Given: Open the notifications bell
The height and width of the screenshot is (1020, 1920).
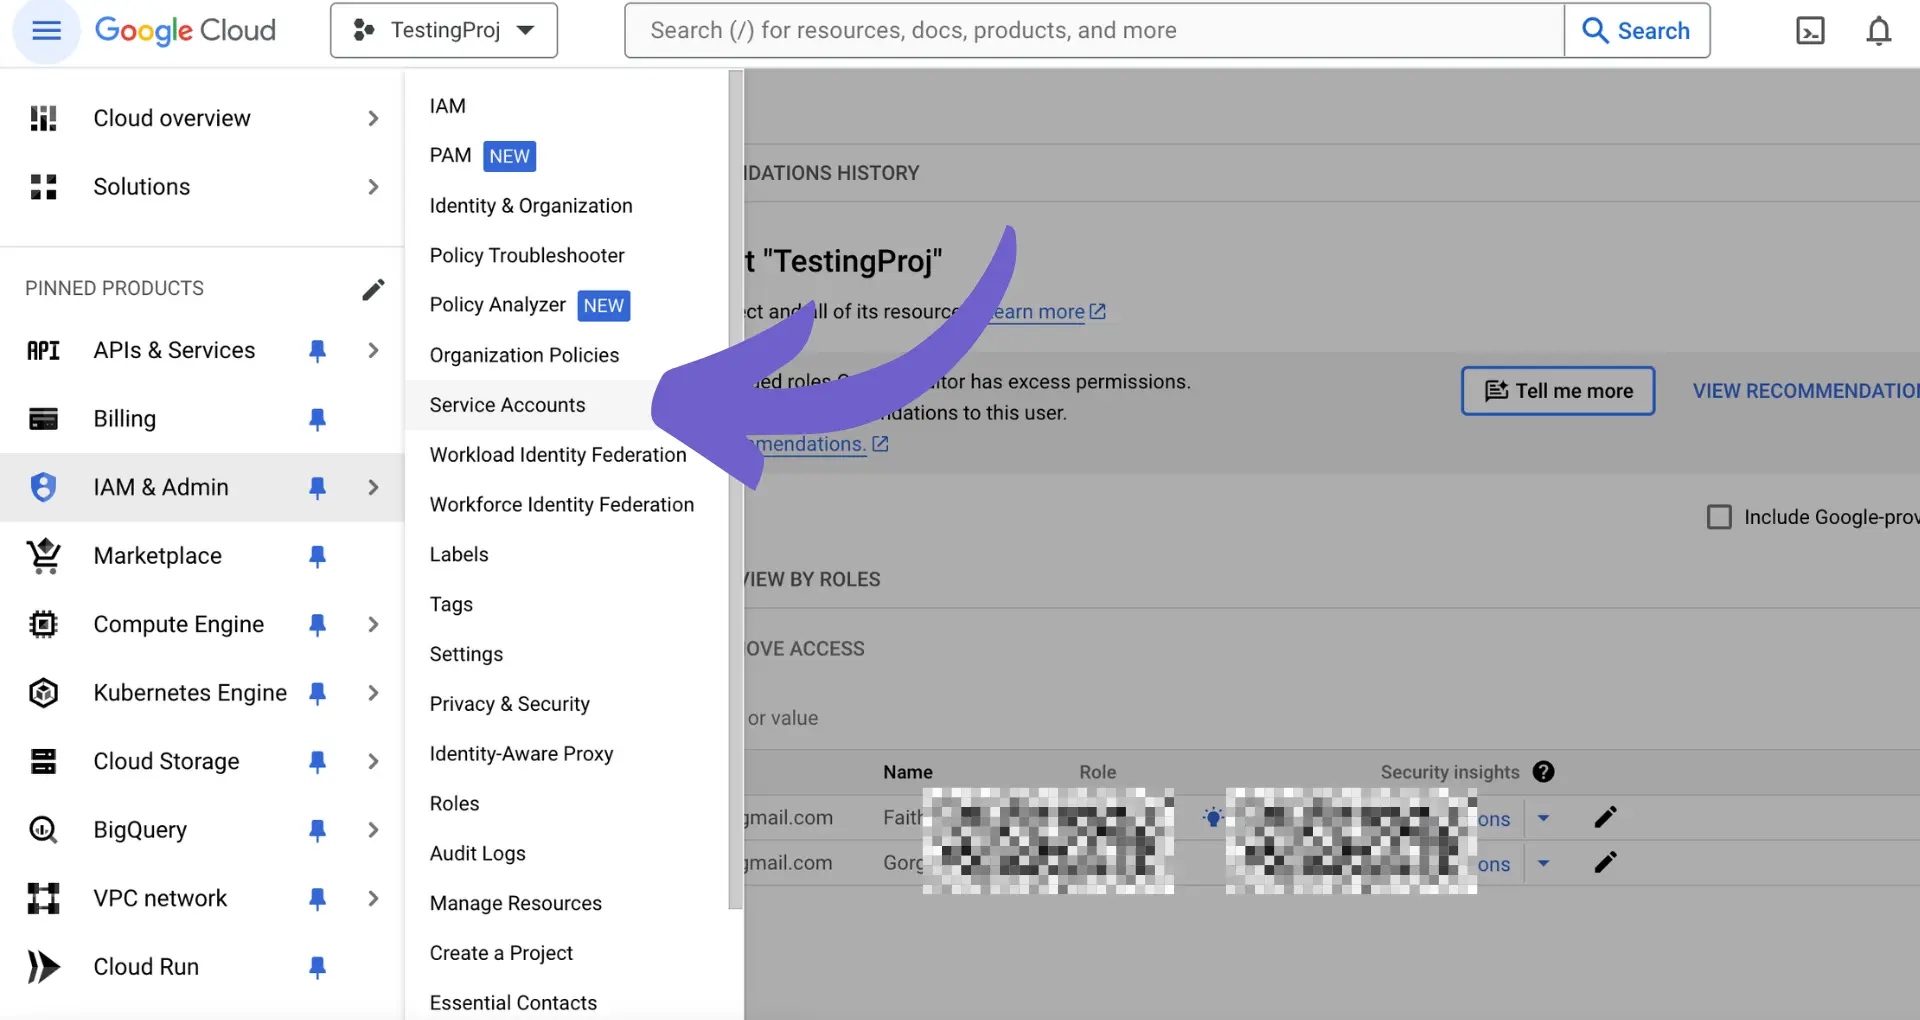Looking at the screenshot, I should 1879,31.
